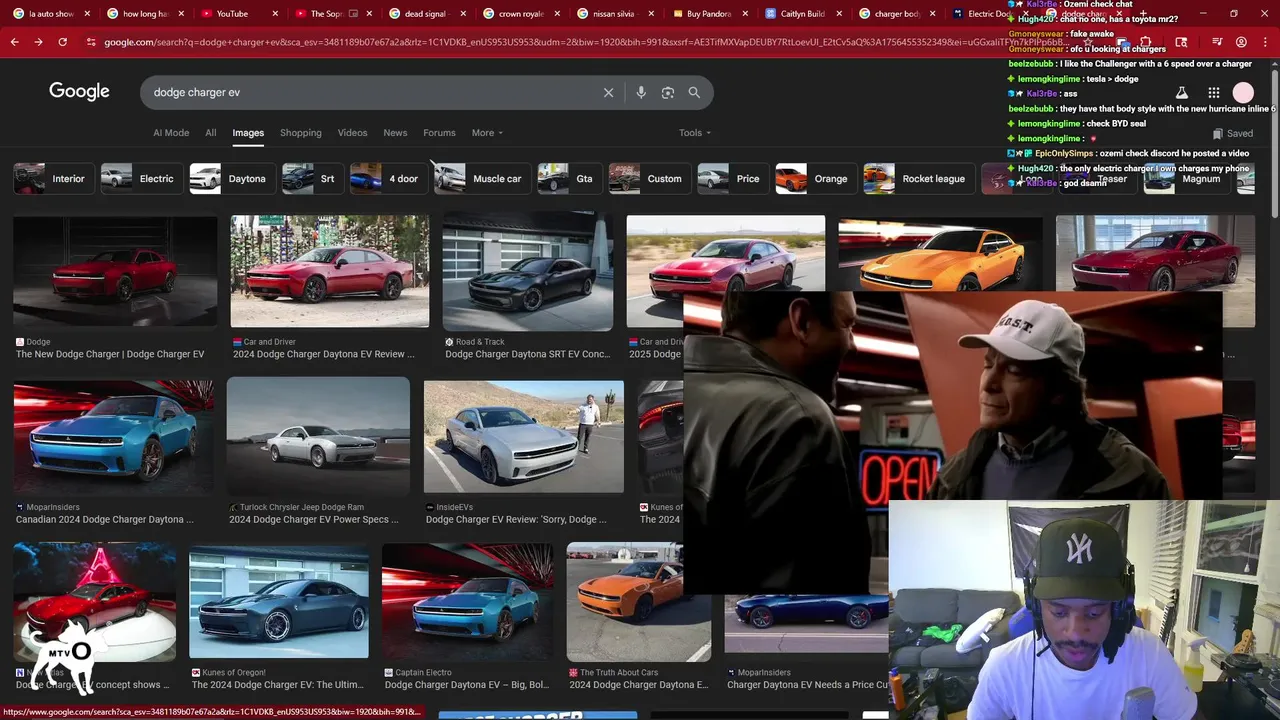The width and height of the screenshot is (1280, 720).
Task: Open Car and Driver '2024 Dodge Charger Daytona EV Review' thumbnail
Action: tap(330, 271)
